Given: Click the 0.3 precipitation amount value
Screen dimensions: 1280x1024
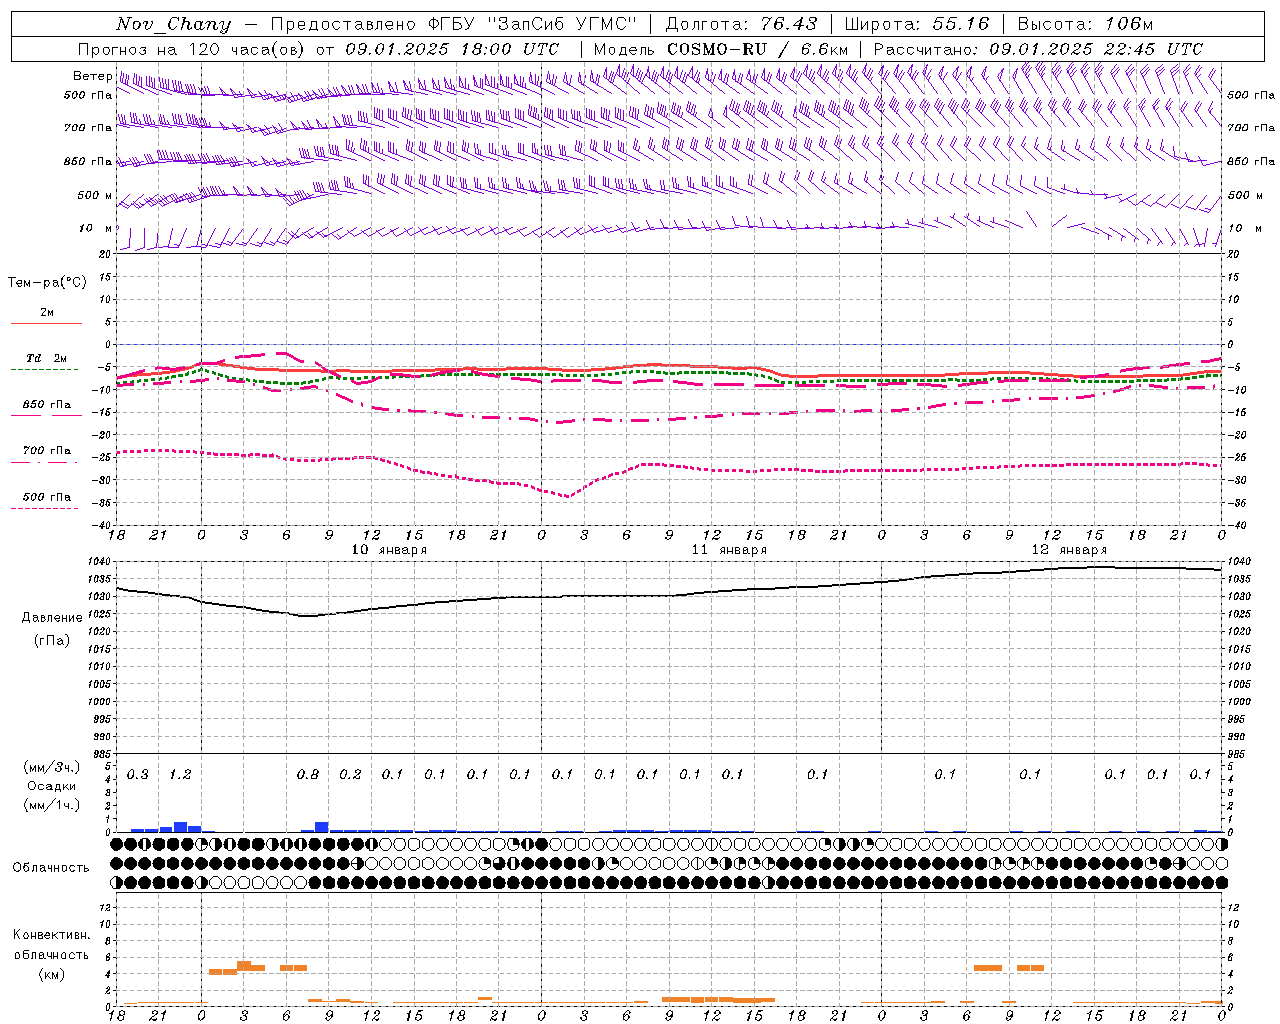Looking at the screenshot, I should (137, 774).
